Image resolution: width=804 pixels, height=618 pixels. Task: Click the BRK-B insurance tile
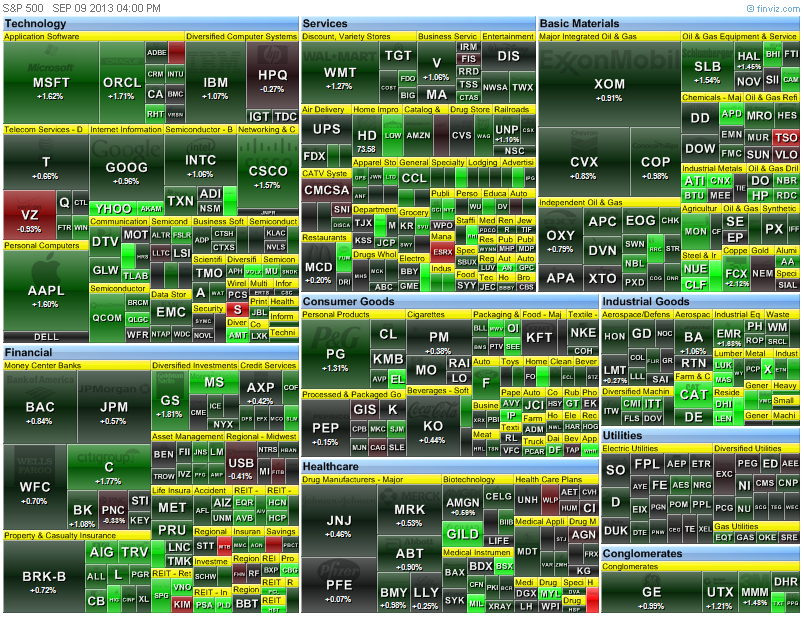pyautogui.click(x=44, y=577)
